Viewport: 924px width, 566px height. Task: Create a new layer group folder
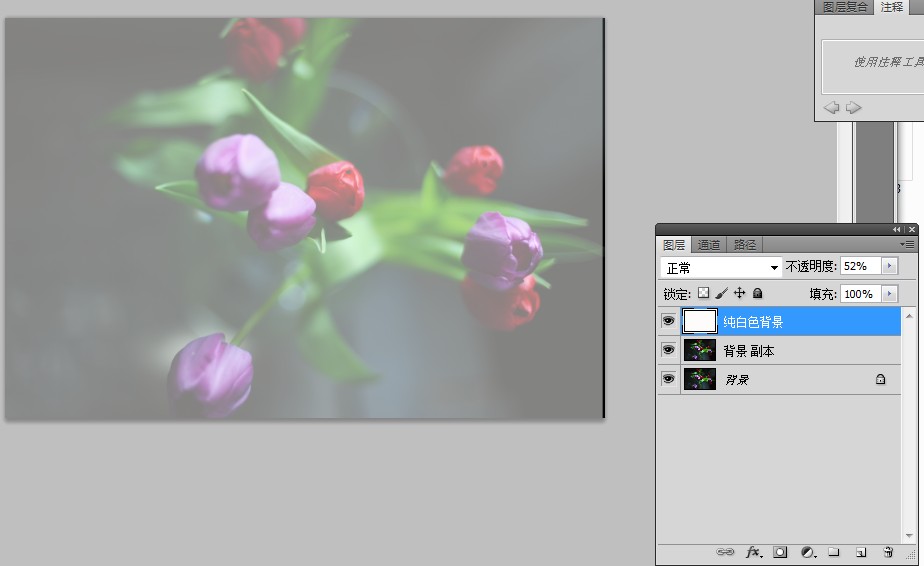tap(833, 552)
